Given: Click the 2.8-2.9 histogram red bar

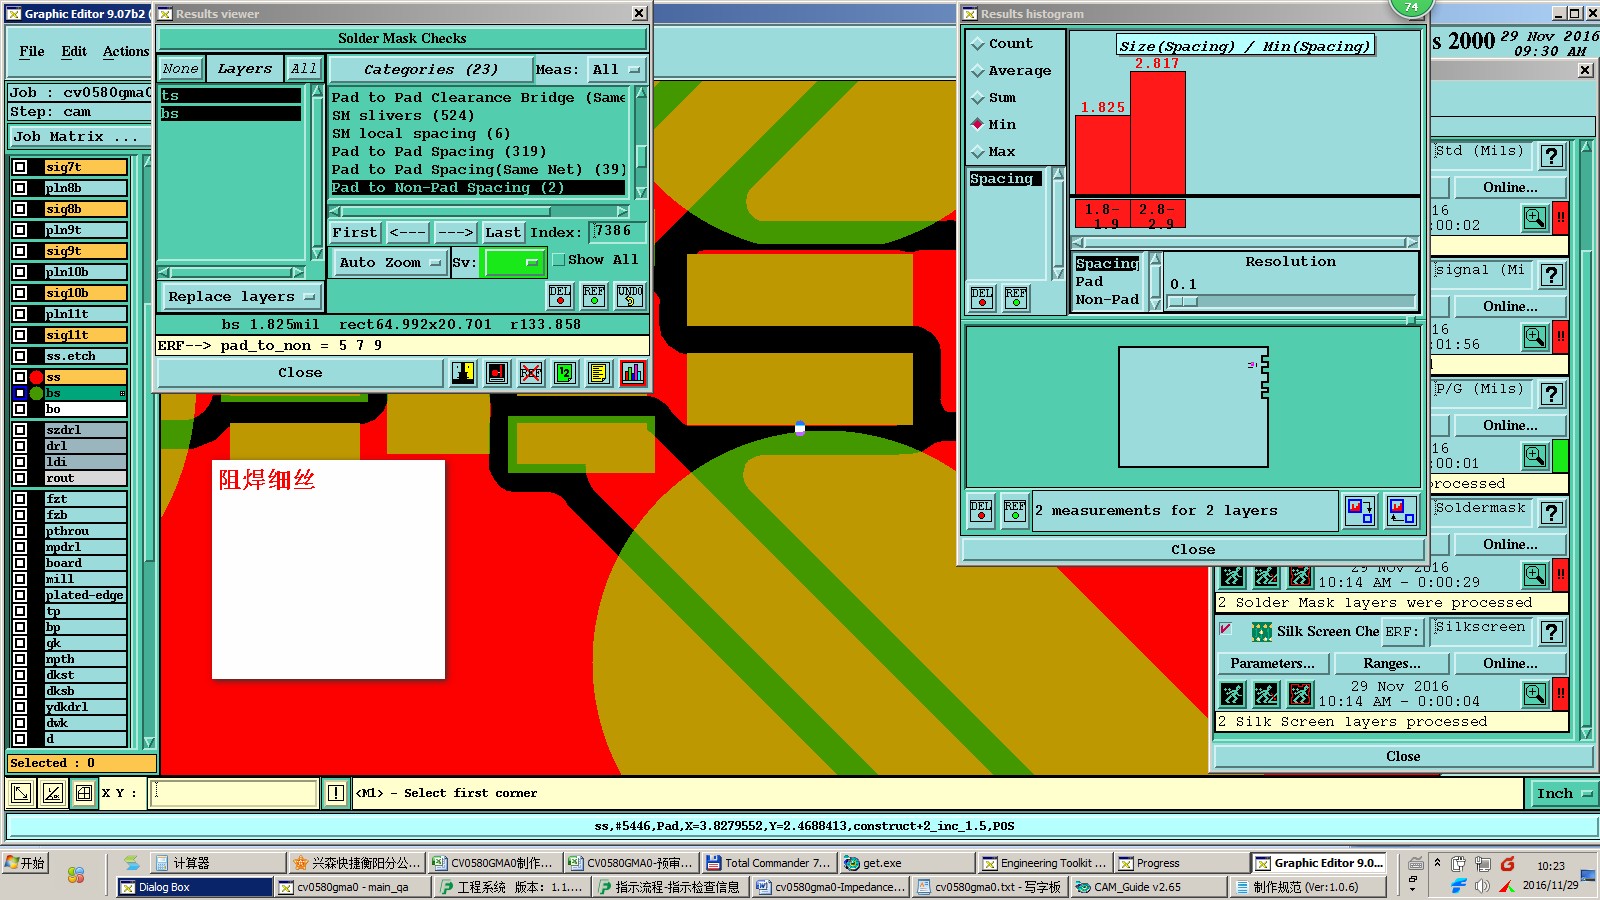Looking at the screenshot, I should click(x=1158, y=132).
